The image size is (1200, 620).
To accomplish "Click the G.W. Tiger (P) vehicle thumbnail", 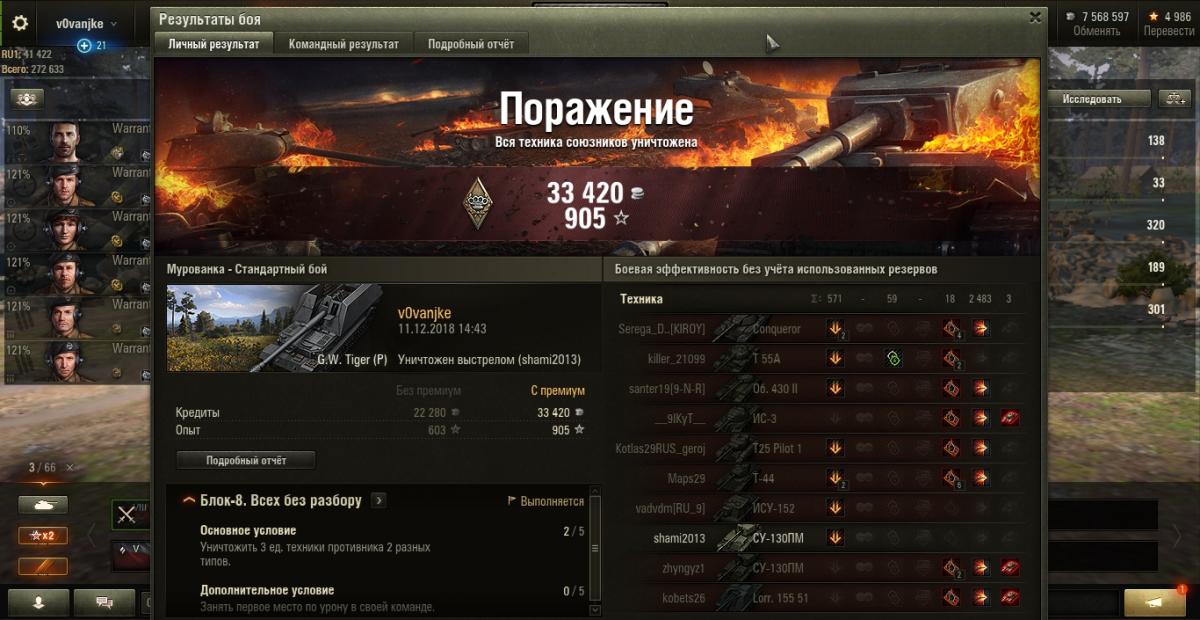I will tap(277, 328).
